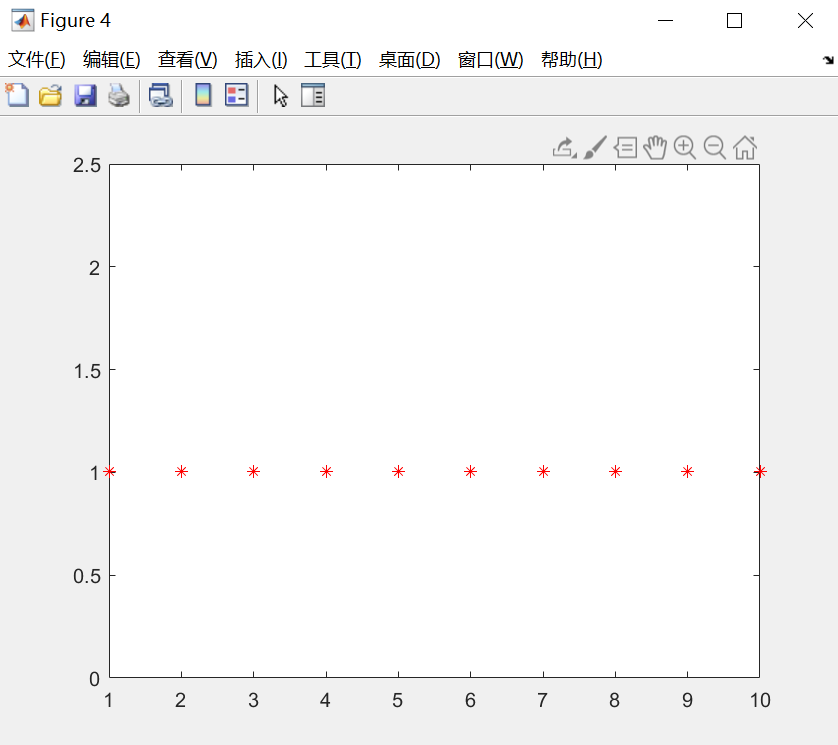The height and width of the screenshot is (745, 838).
Task: Open the 窗口(W) menu
Action: [x=490, y=59]
